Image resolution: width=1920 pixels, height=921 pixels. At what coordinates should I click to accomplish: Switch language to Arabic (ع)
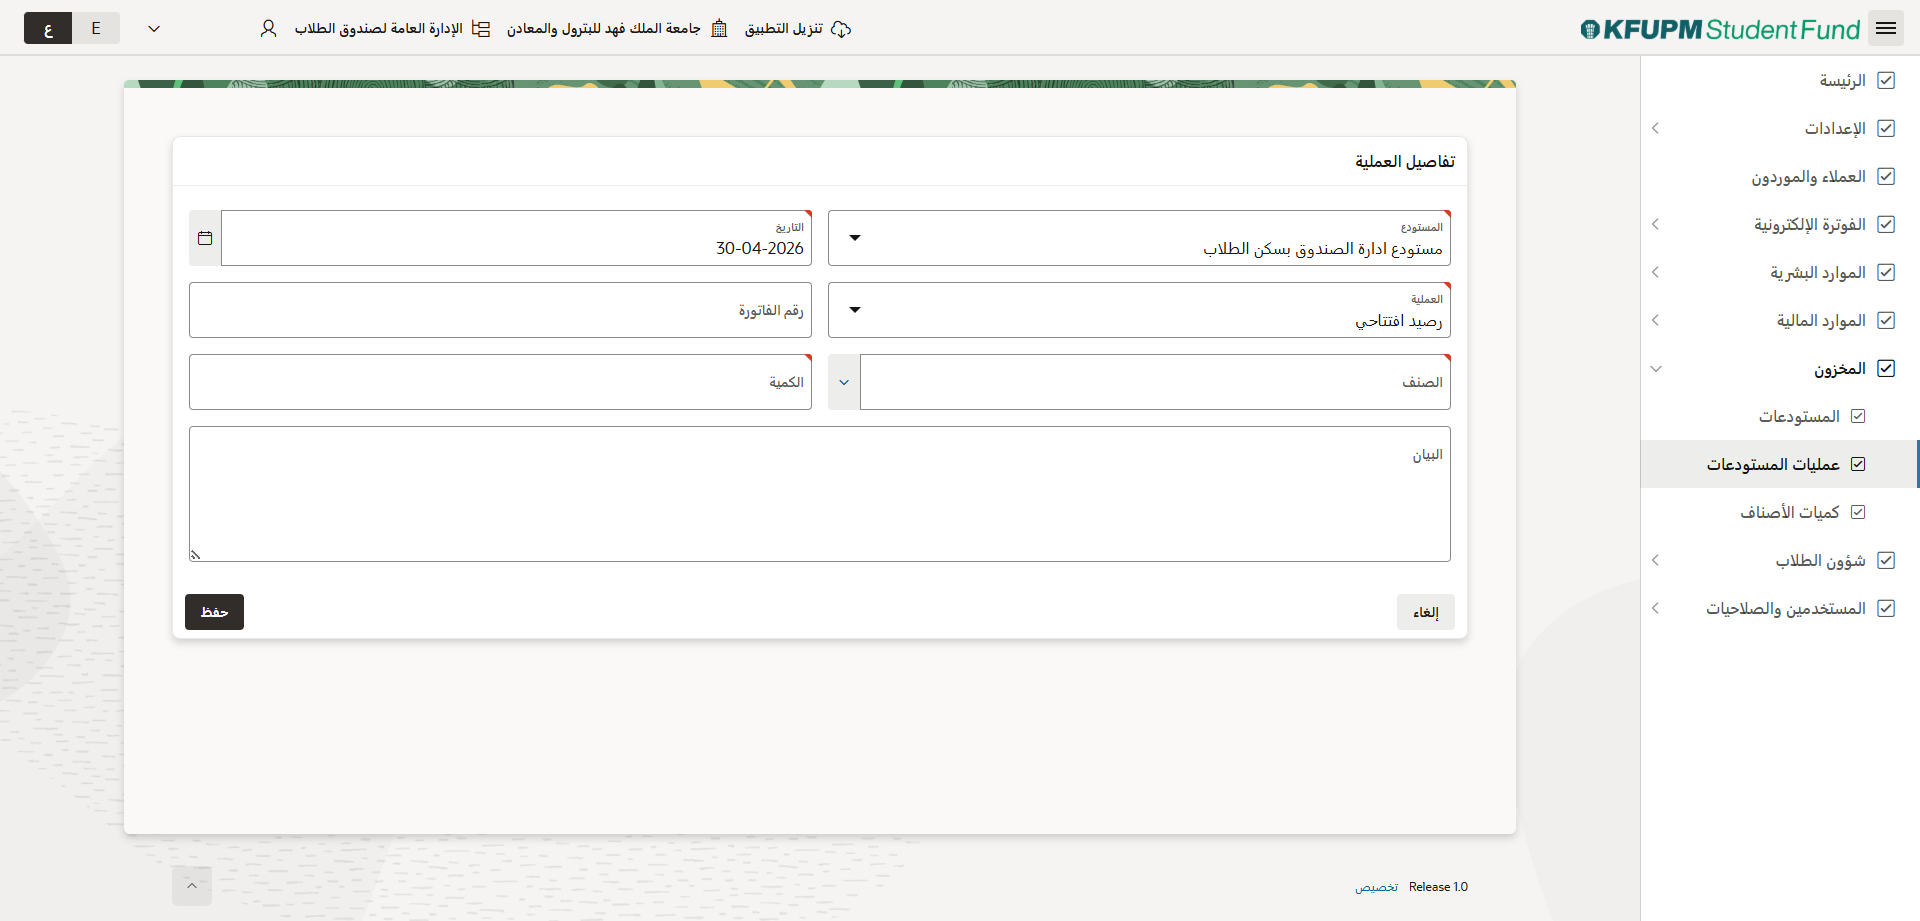point(48,28)
